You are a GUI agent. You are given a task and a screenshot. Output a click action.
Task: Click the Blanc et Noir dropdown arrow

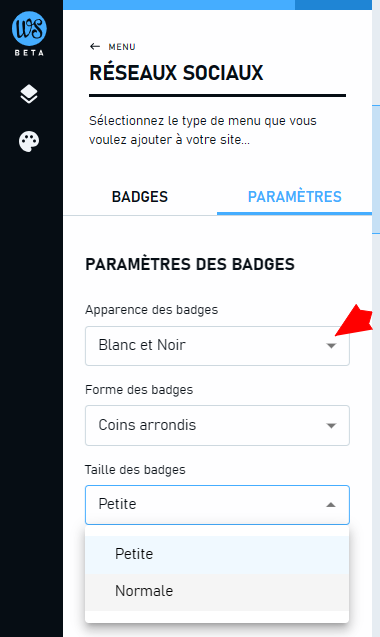pos(331,346)
